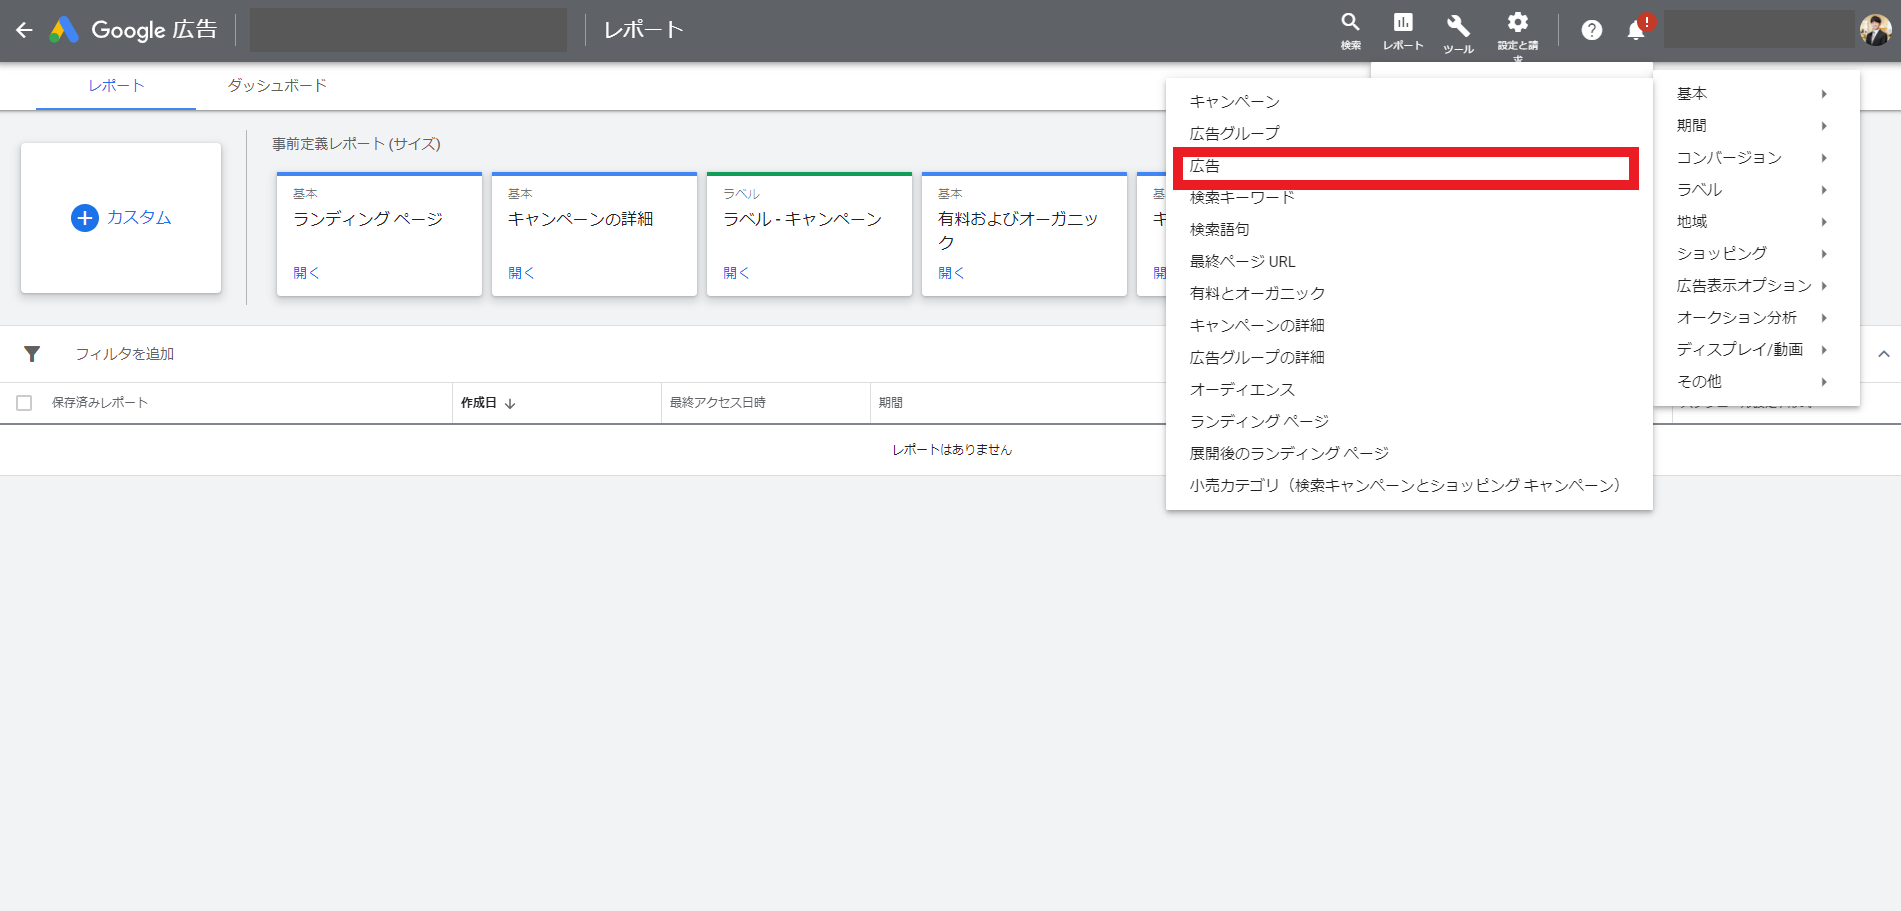Select 広告グループ from the menu
Viewport: 1901px width, 911px height.
[1409, 134]
